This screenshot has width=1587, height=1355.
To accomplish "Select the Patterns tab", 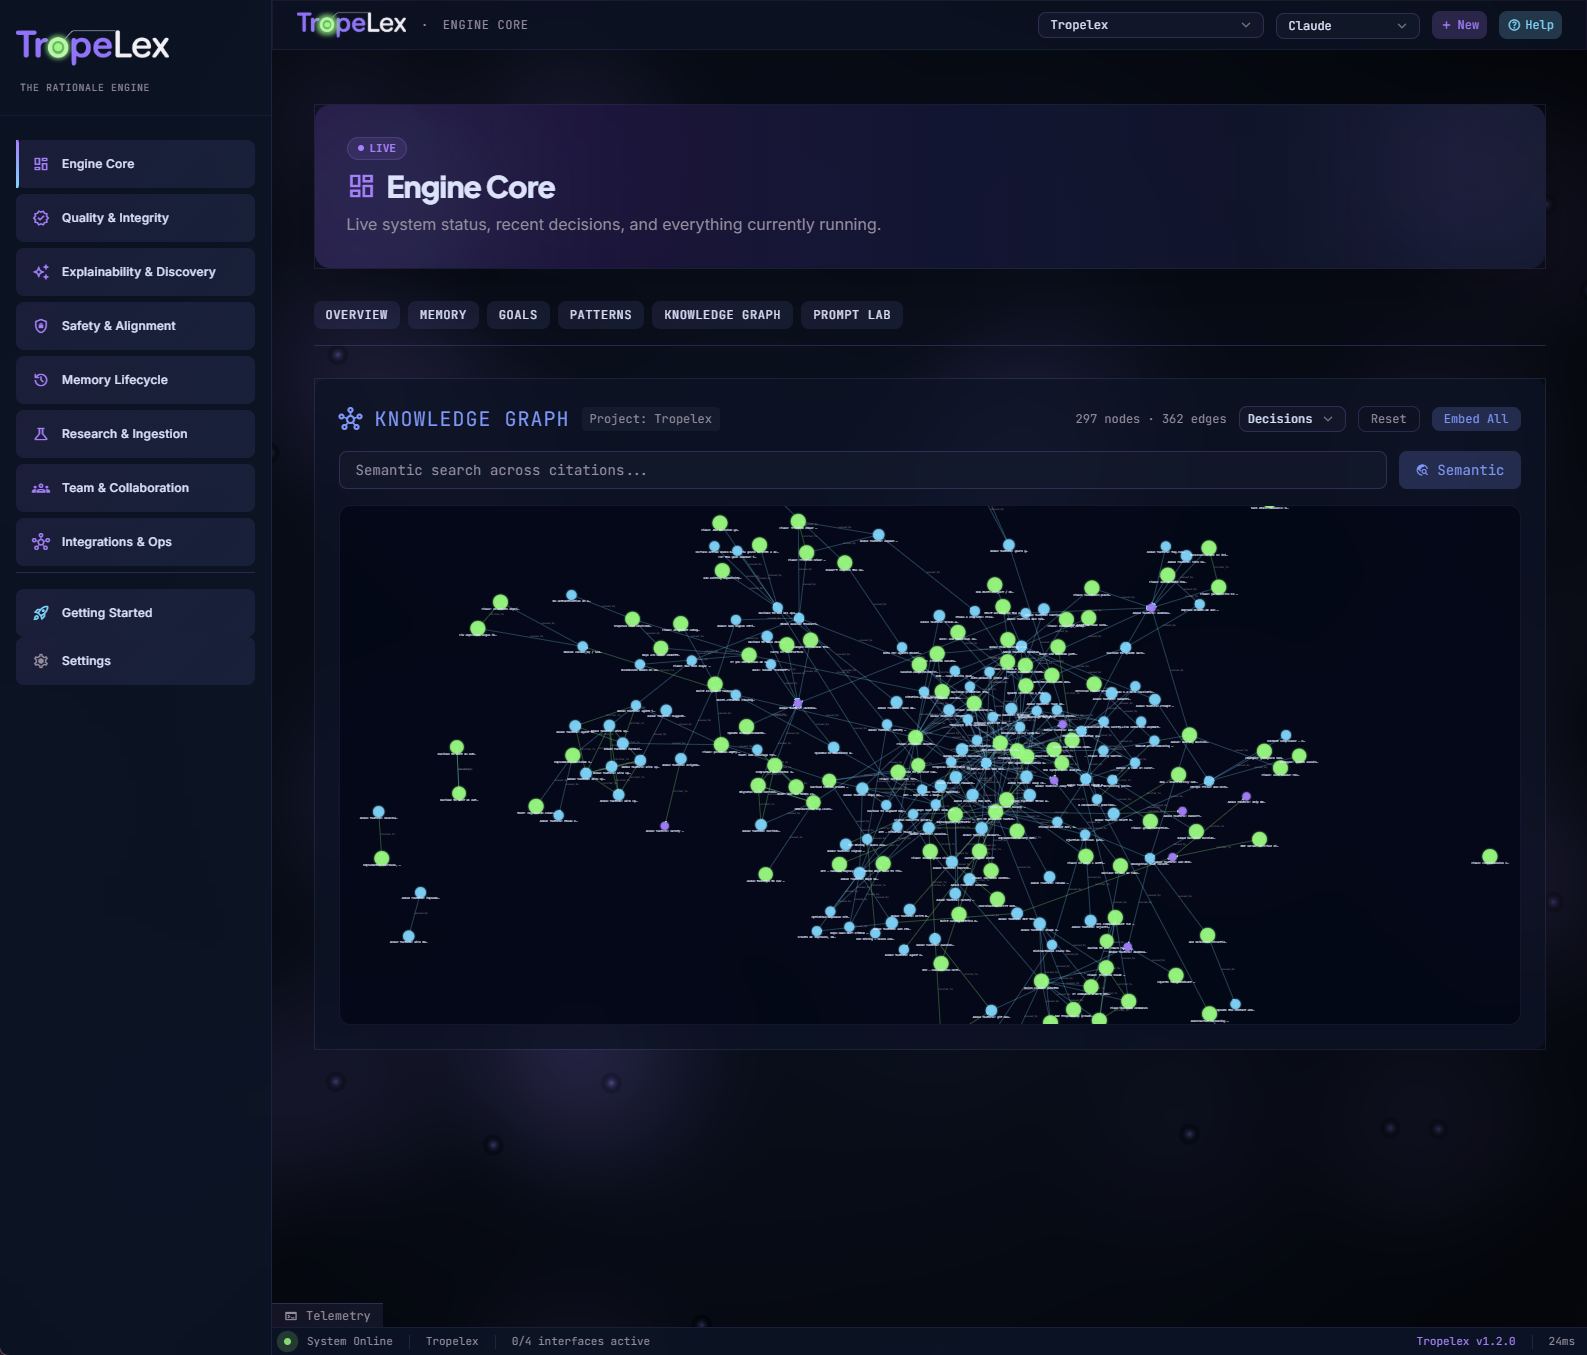I will pos(601,315).
